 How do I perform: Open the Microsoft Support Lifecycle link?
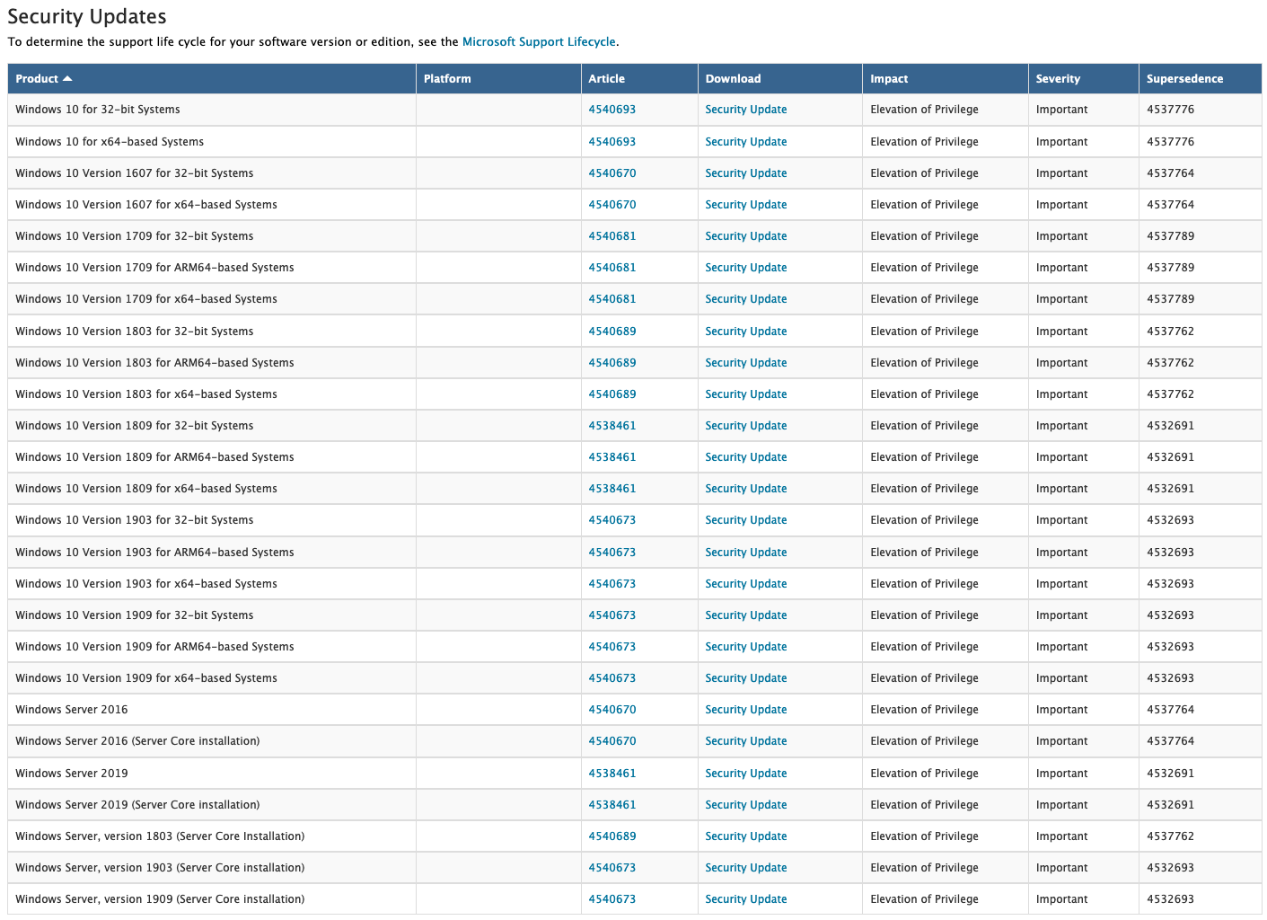[x=539, y=42]
